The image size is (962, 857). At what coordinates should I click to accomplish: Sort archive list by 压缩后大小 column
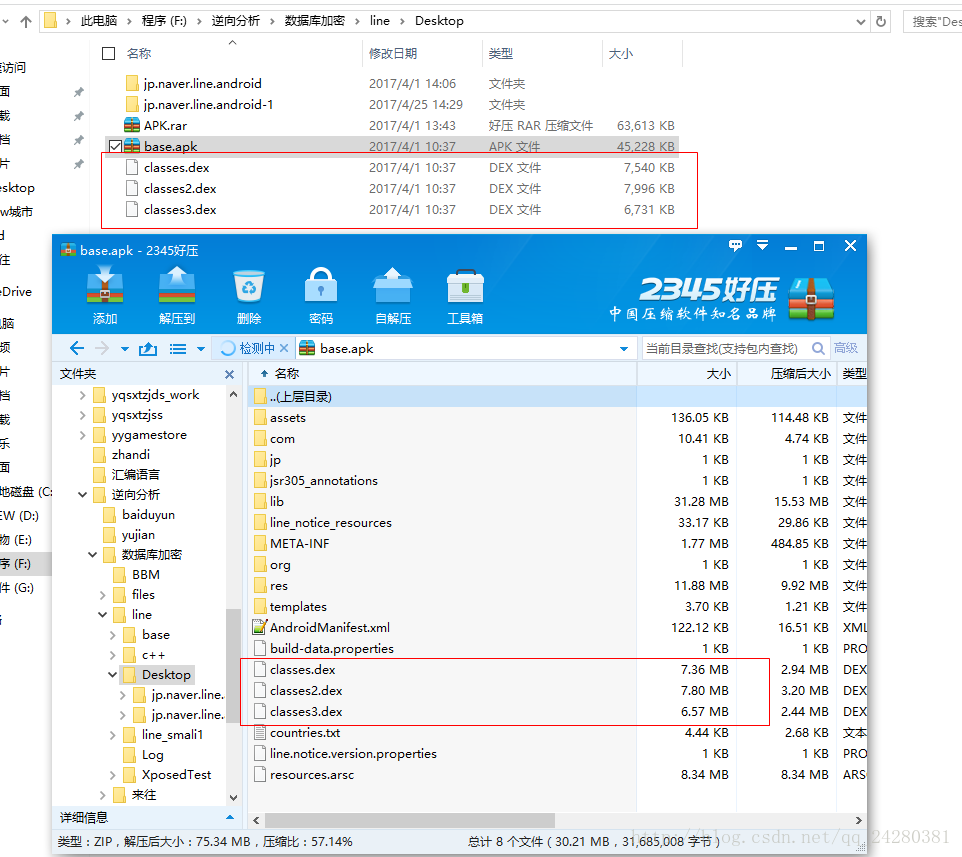click(787, 374)
